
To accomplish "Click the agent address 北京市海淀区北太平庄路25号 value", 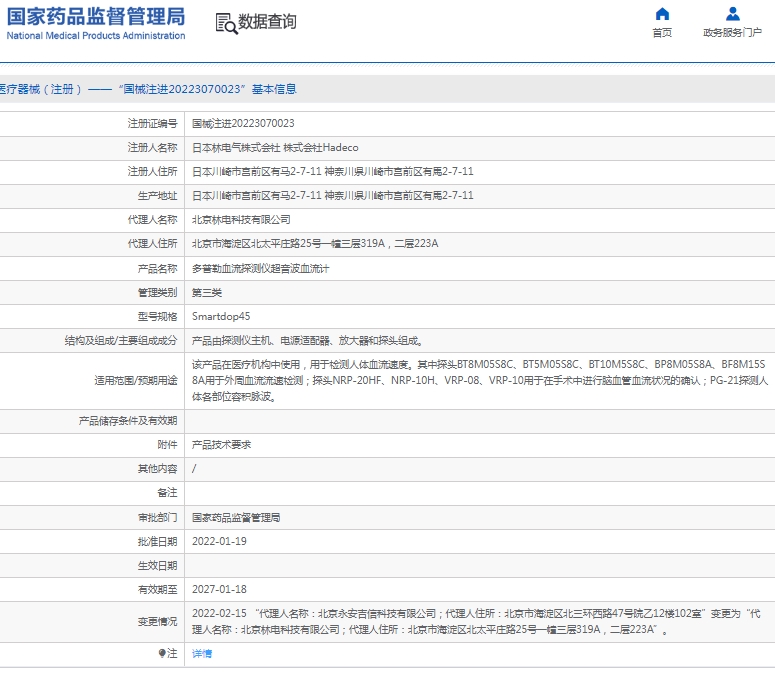I will click(315, 244).
